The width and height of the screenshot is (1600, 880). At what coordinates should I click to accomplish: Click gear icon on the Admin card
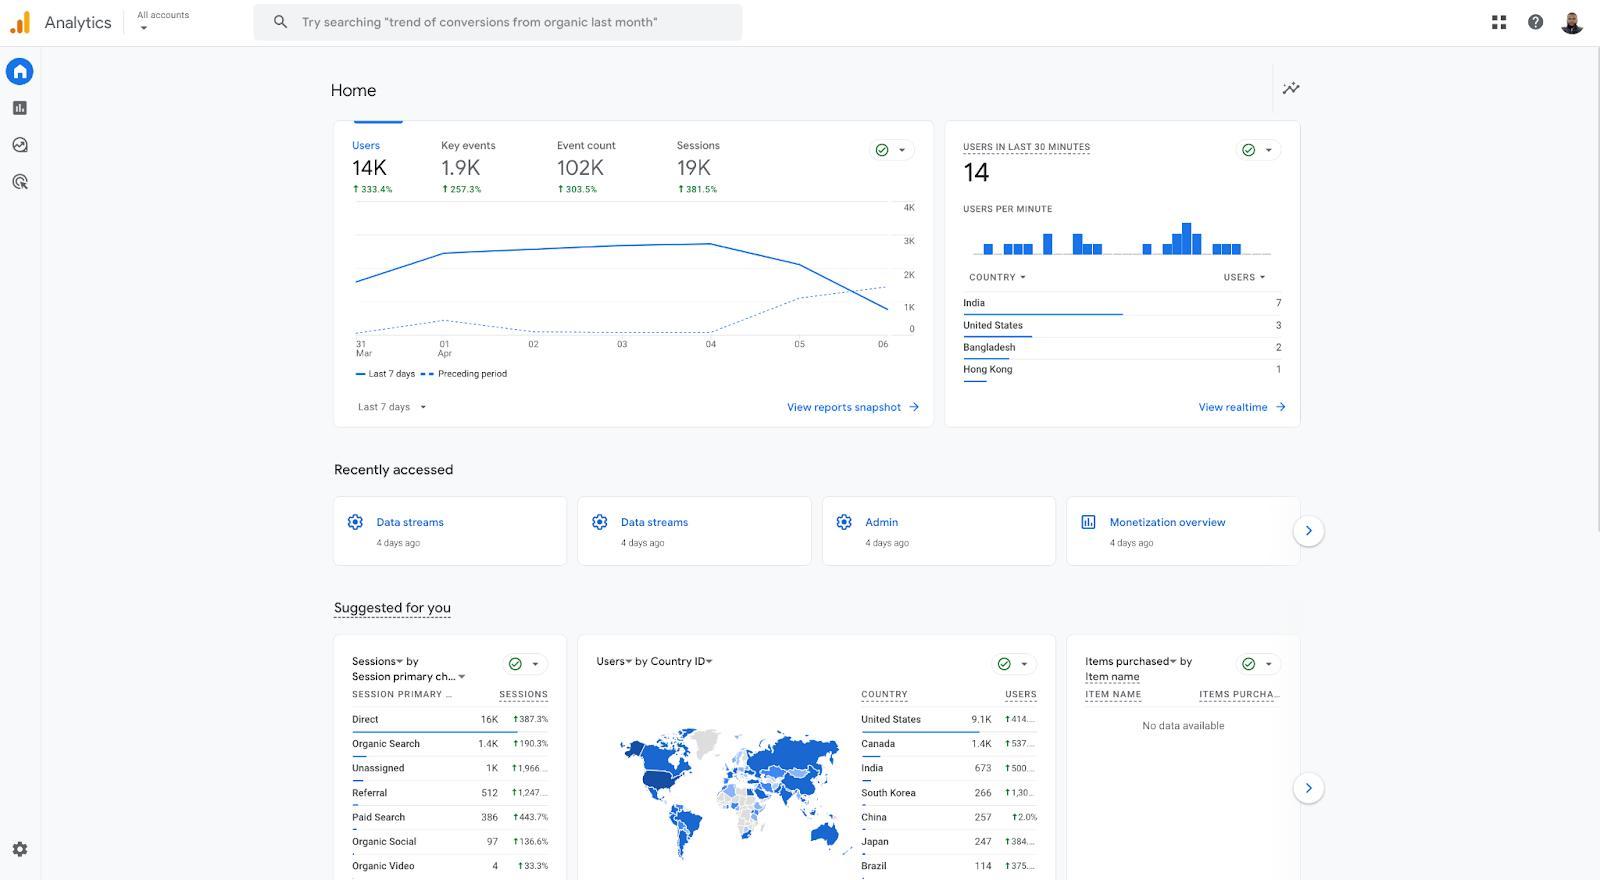(x=844, y=522)
